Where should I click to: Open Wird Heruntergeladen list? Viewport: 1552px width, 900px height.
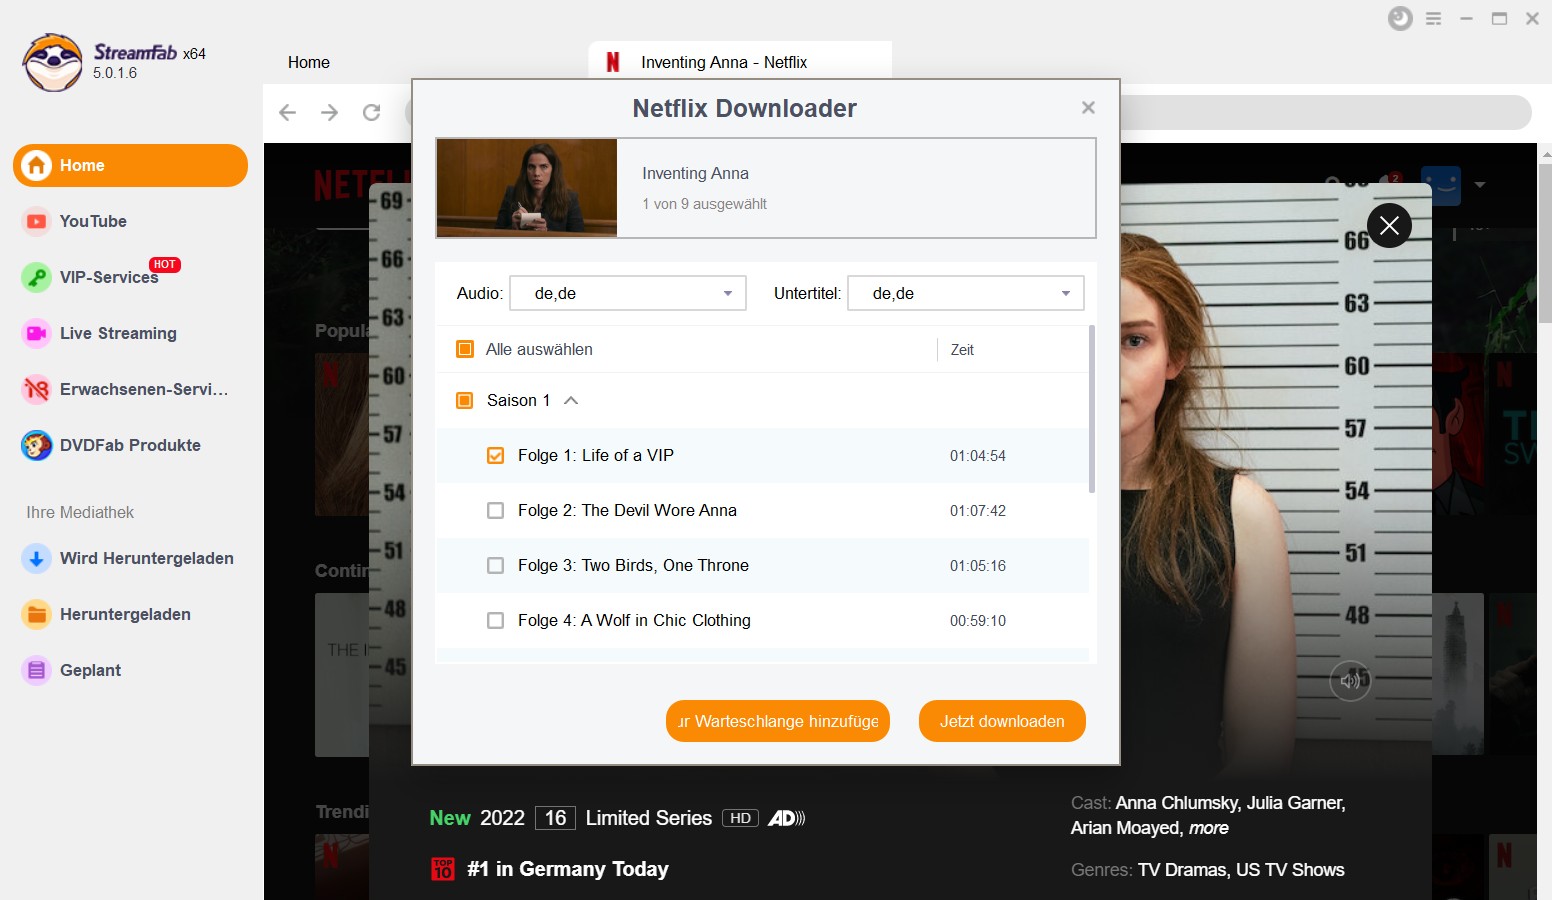point(147,558)
